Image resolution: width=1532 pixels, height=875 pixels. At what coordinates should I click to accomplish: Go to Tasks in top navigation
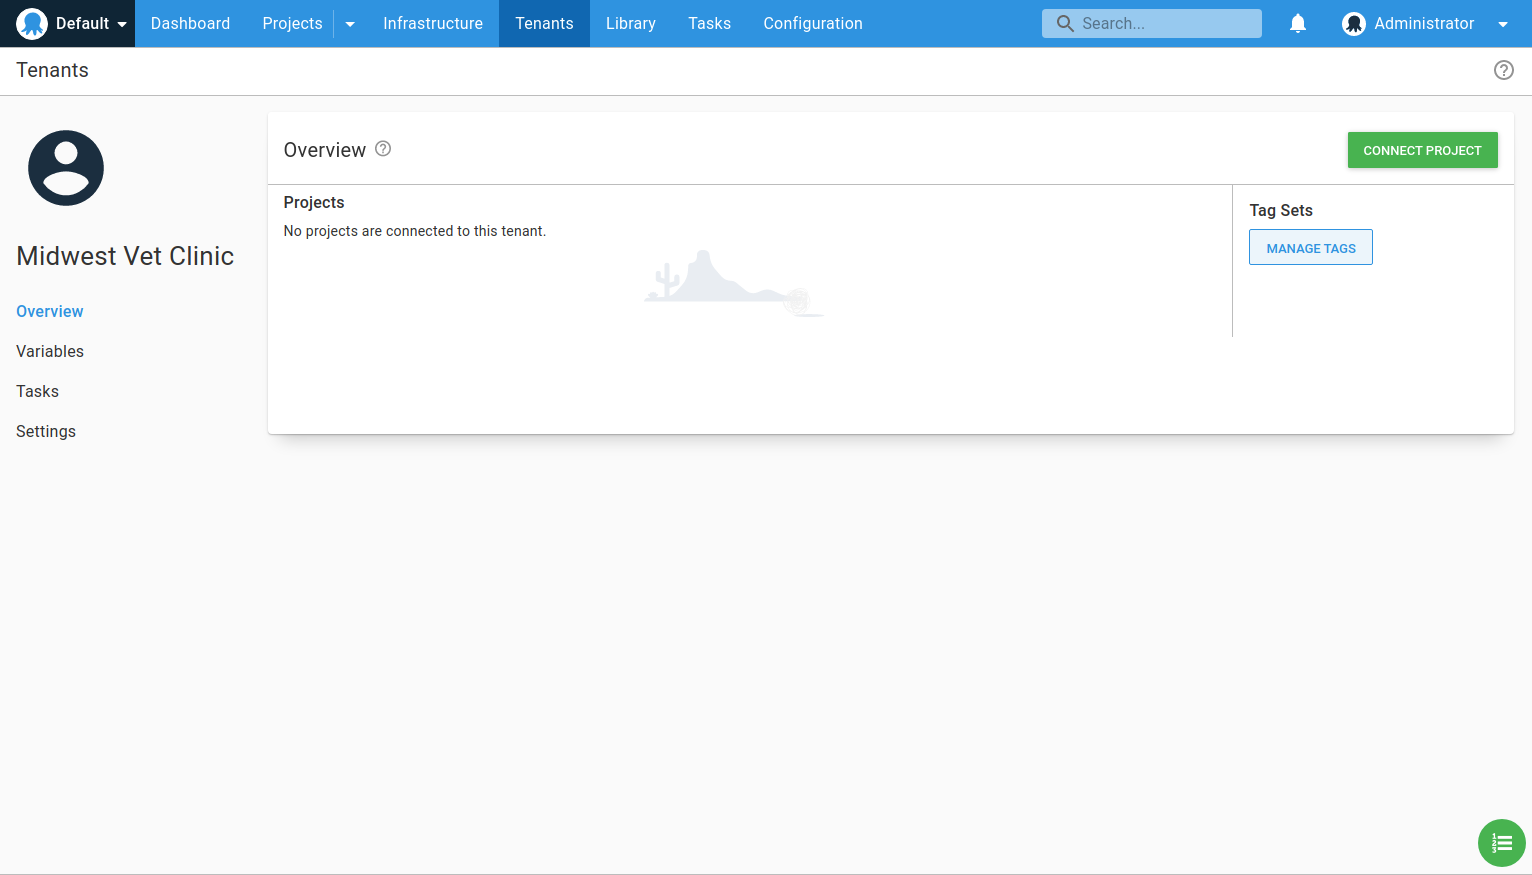(709, 23)
